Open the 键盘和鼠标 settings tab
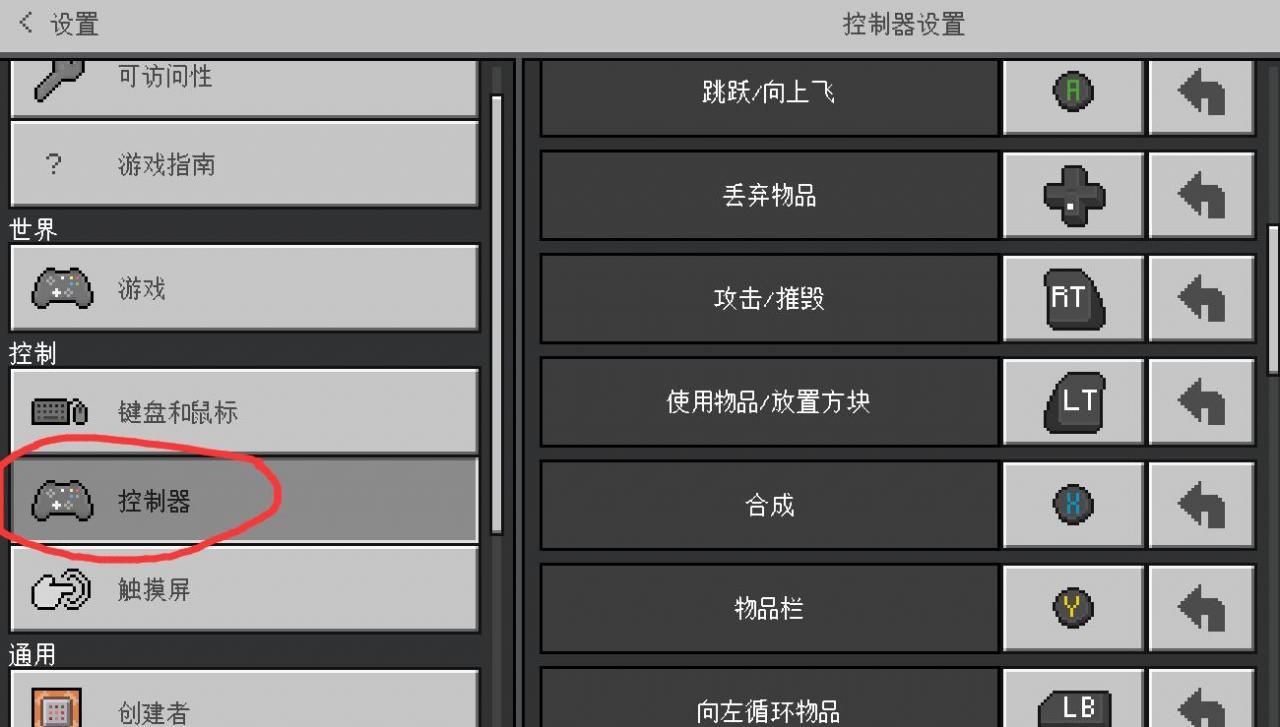This screenshot has height=727, width=1280. 244,411
